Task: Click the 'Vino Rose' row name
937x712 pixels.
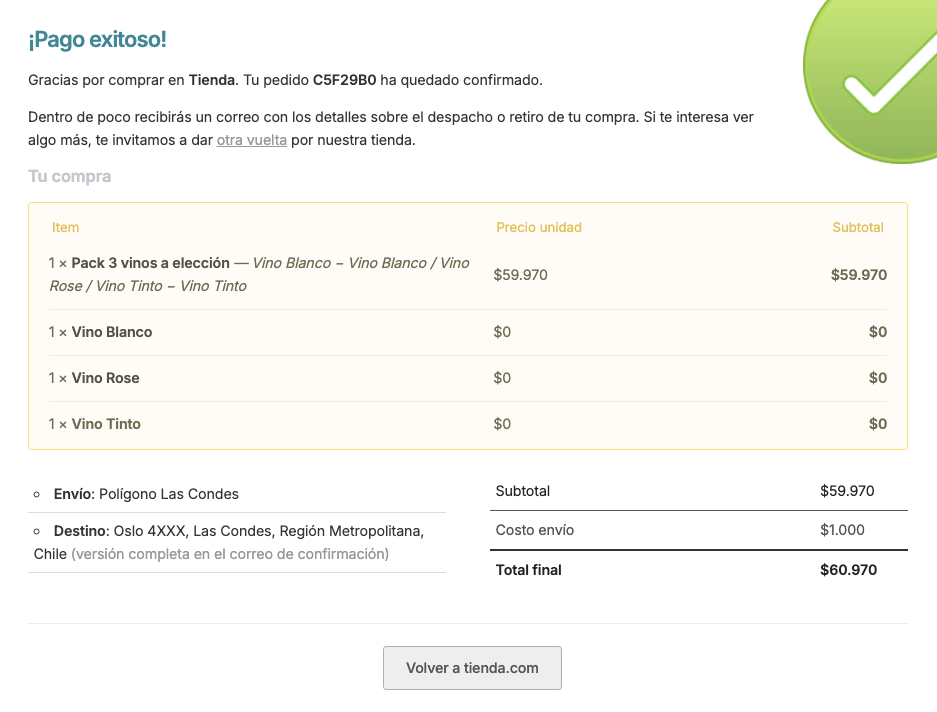Action: (105, 378)
